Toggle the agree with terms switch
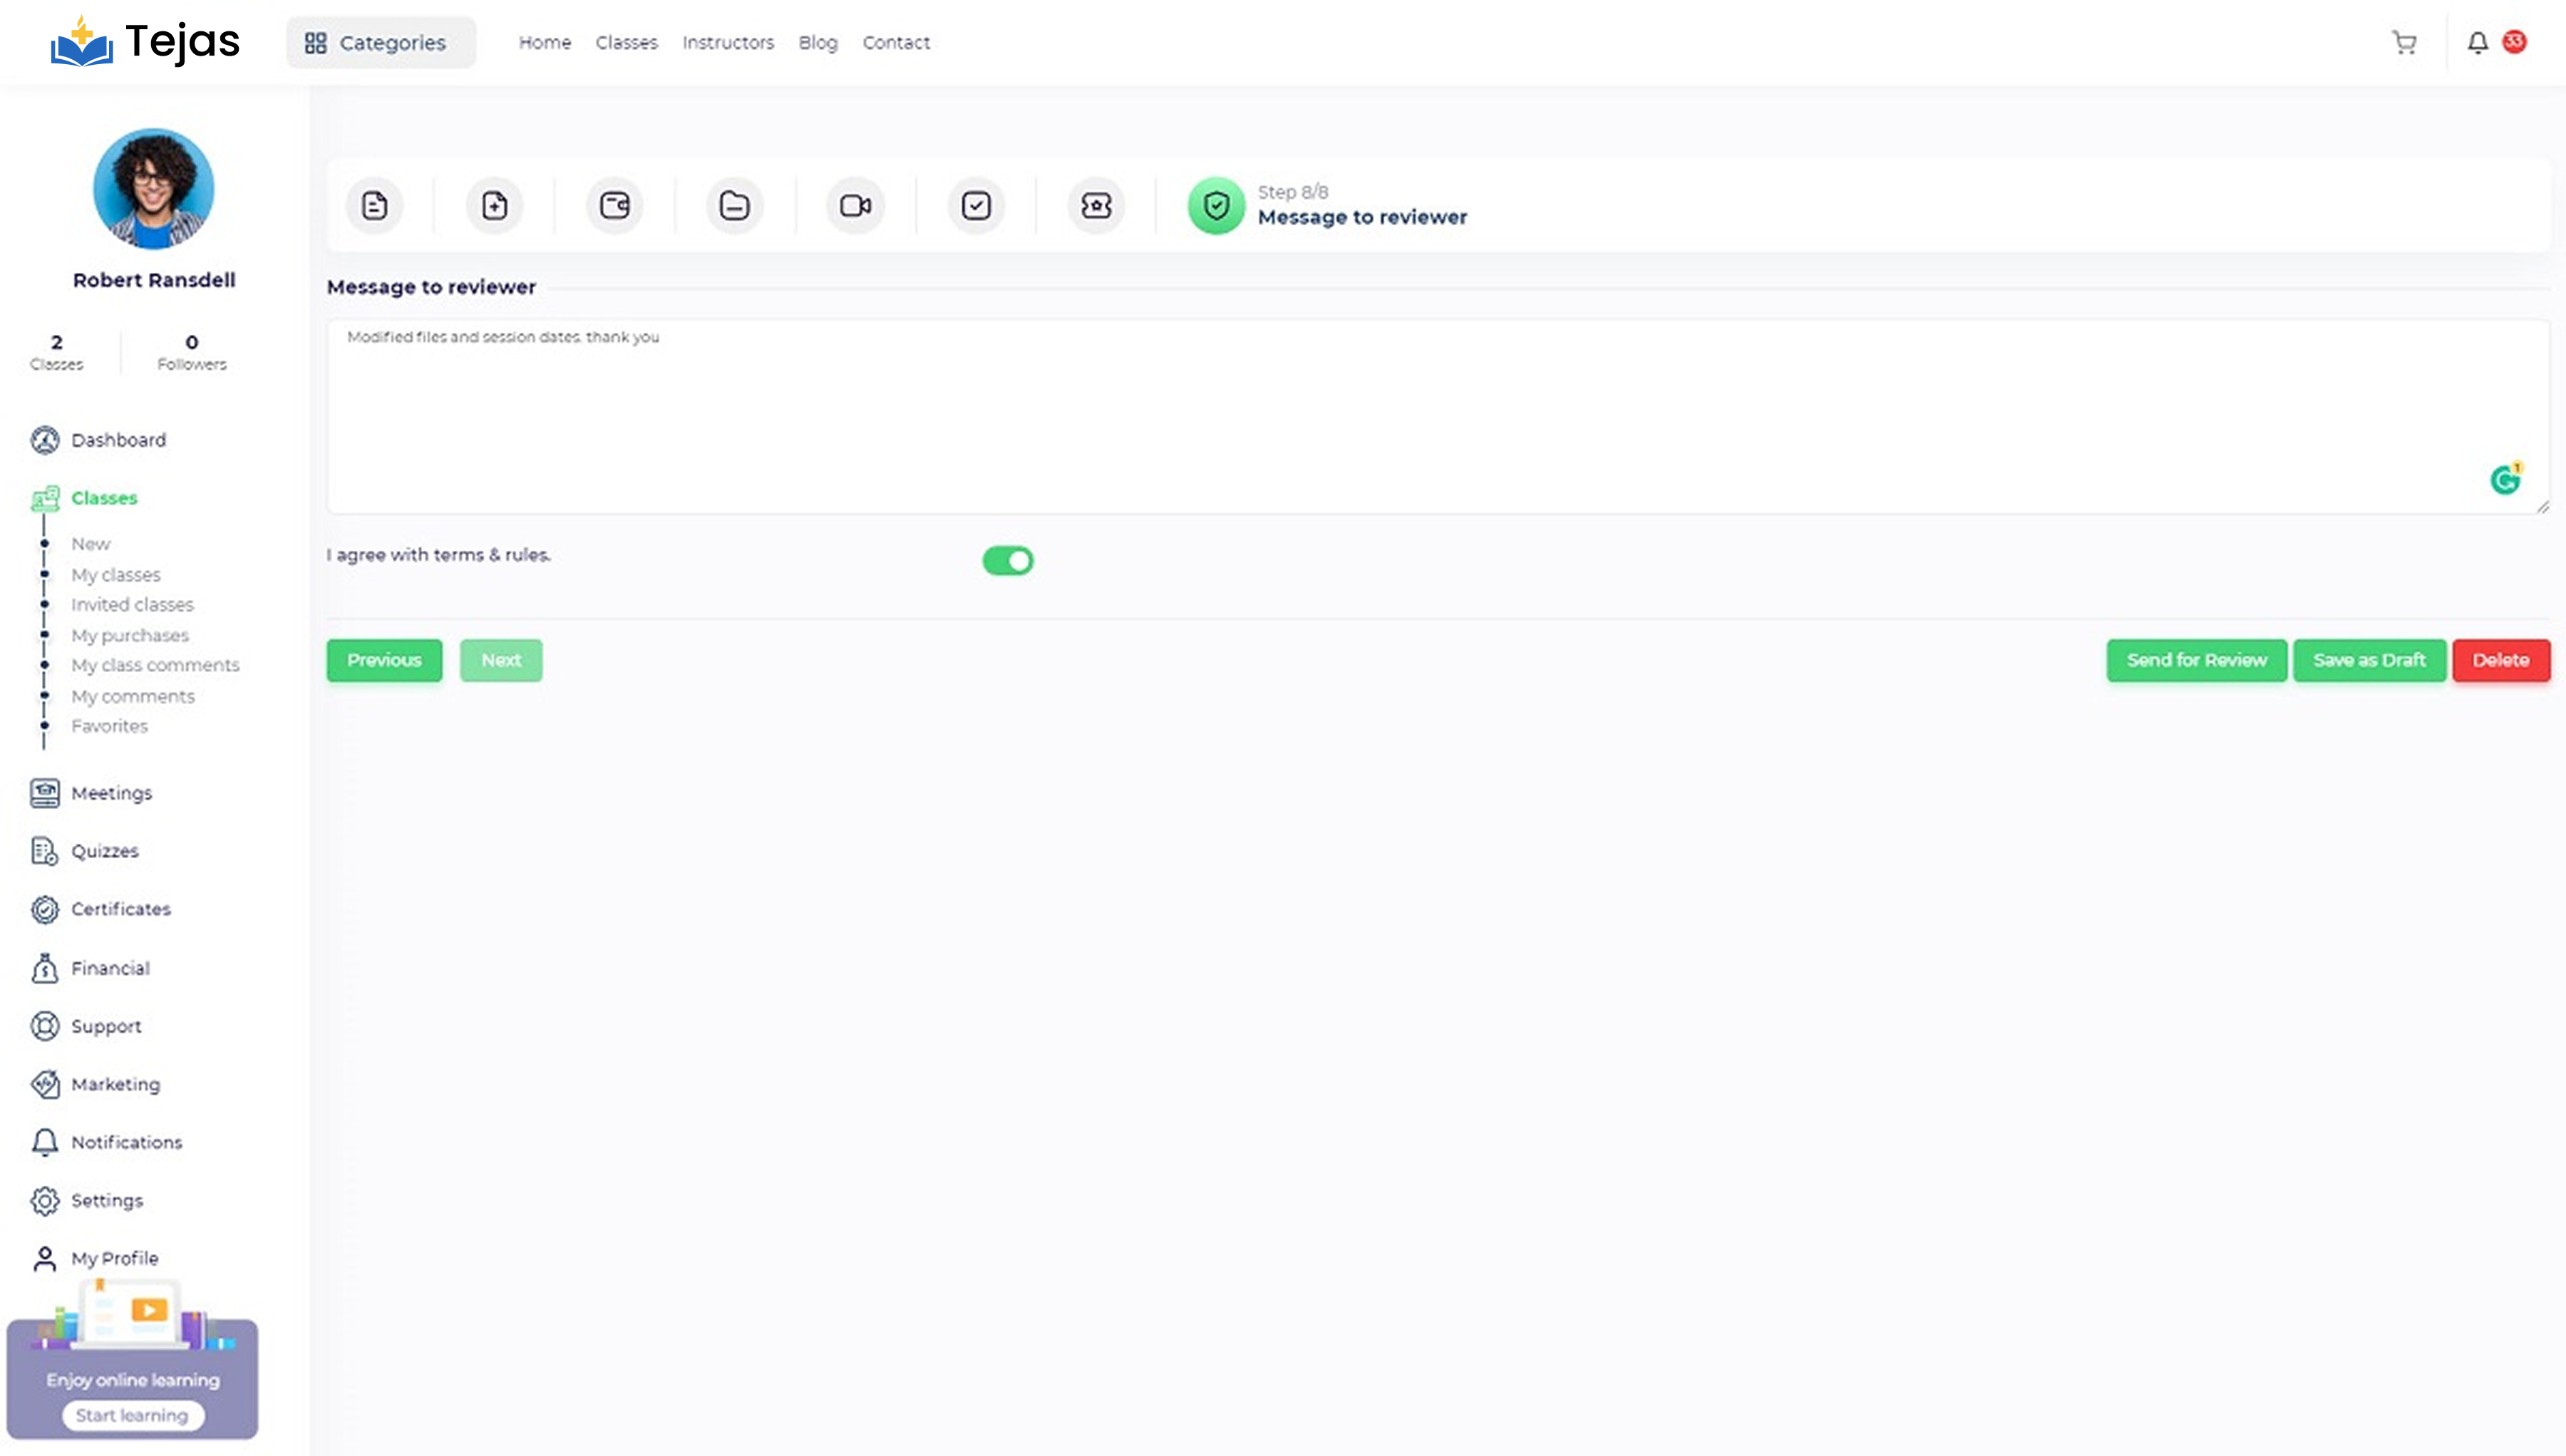This screenshot has height=1456, width=2566. (x=1007, y=561)
